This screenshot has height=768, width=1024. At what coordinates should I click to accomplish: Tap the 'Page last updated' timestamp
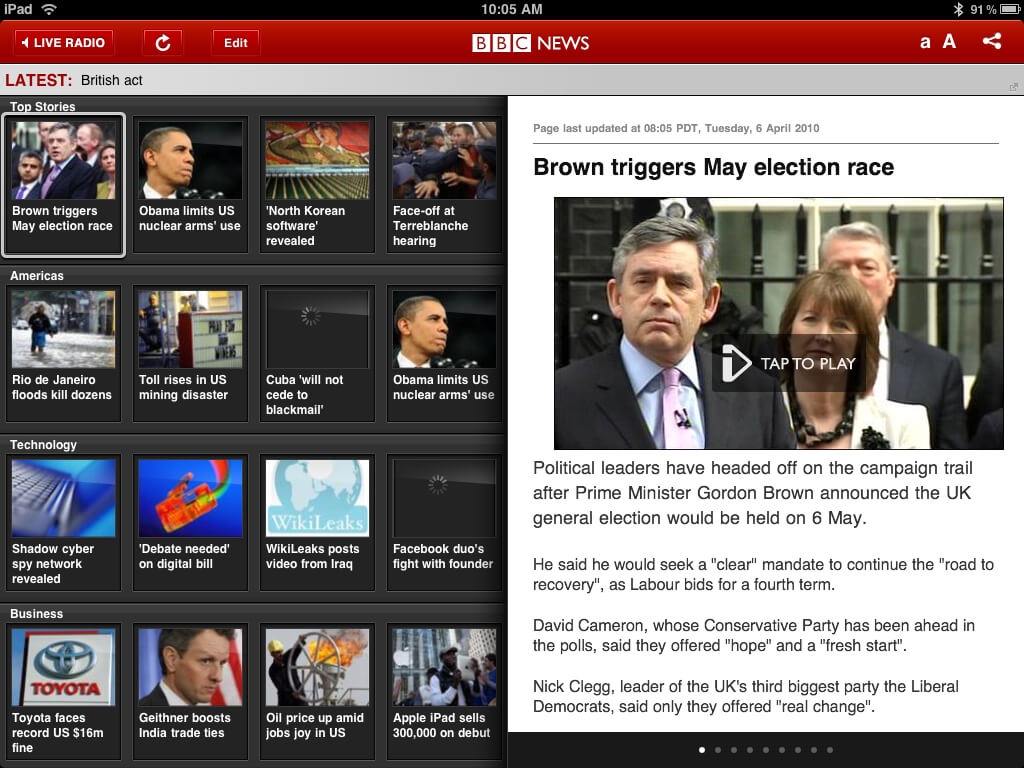click(x=676, y=128)
